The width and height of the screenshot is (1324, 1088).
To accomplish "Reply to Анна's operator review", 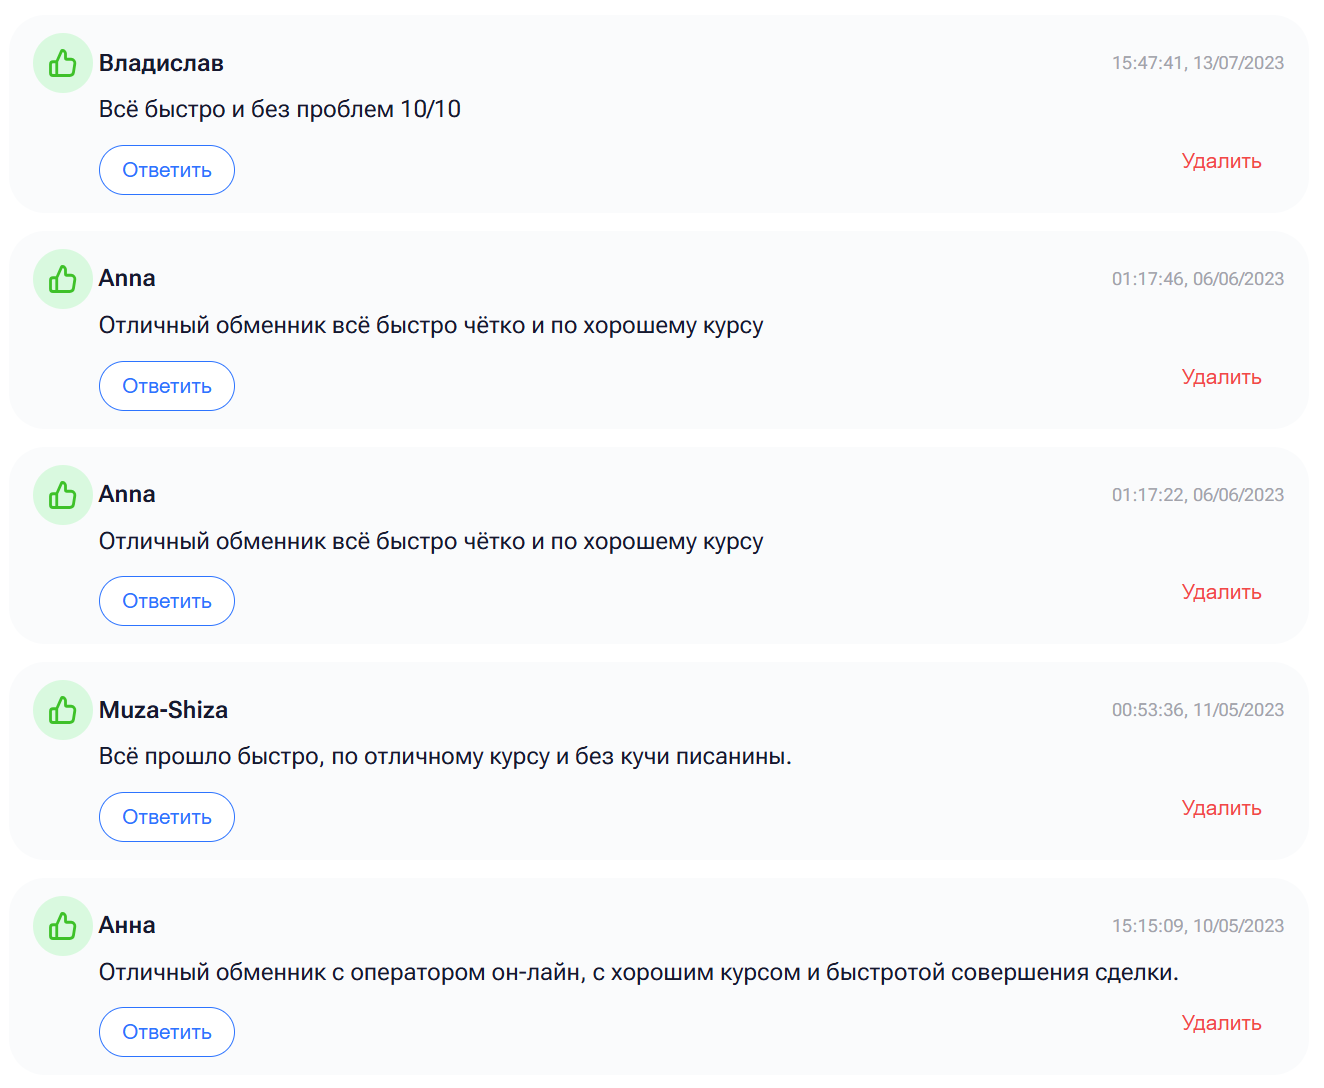I will pyautogui.click(x=167, y=1032).
